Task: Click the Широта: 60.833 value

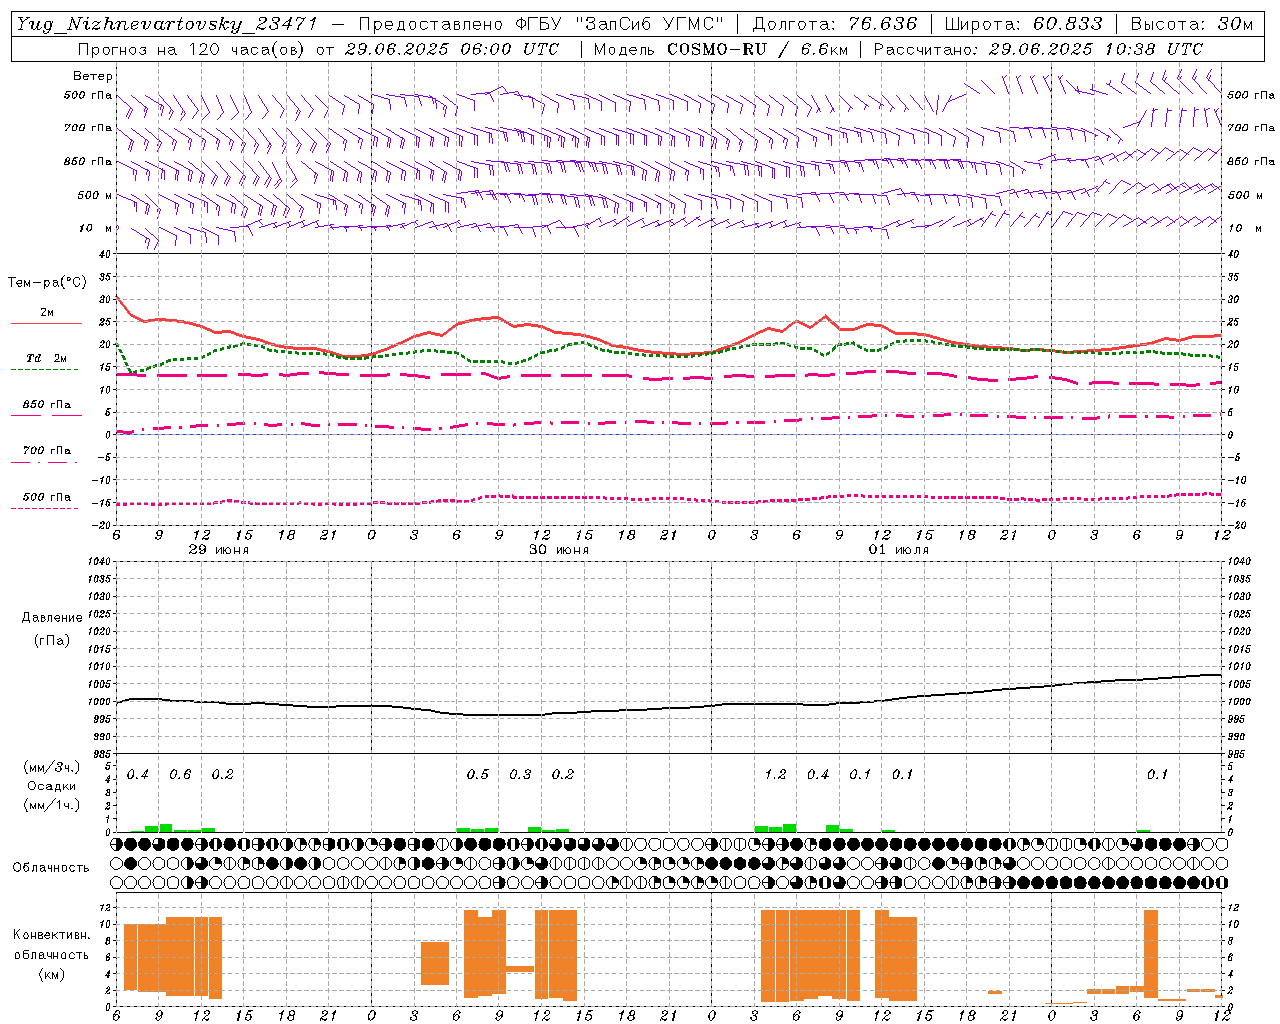Action: click(1023, 24)
